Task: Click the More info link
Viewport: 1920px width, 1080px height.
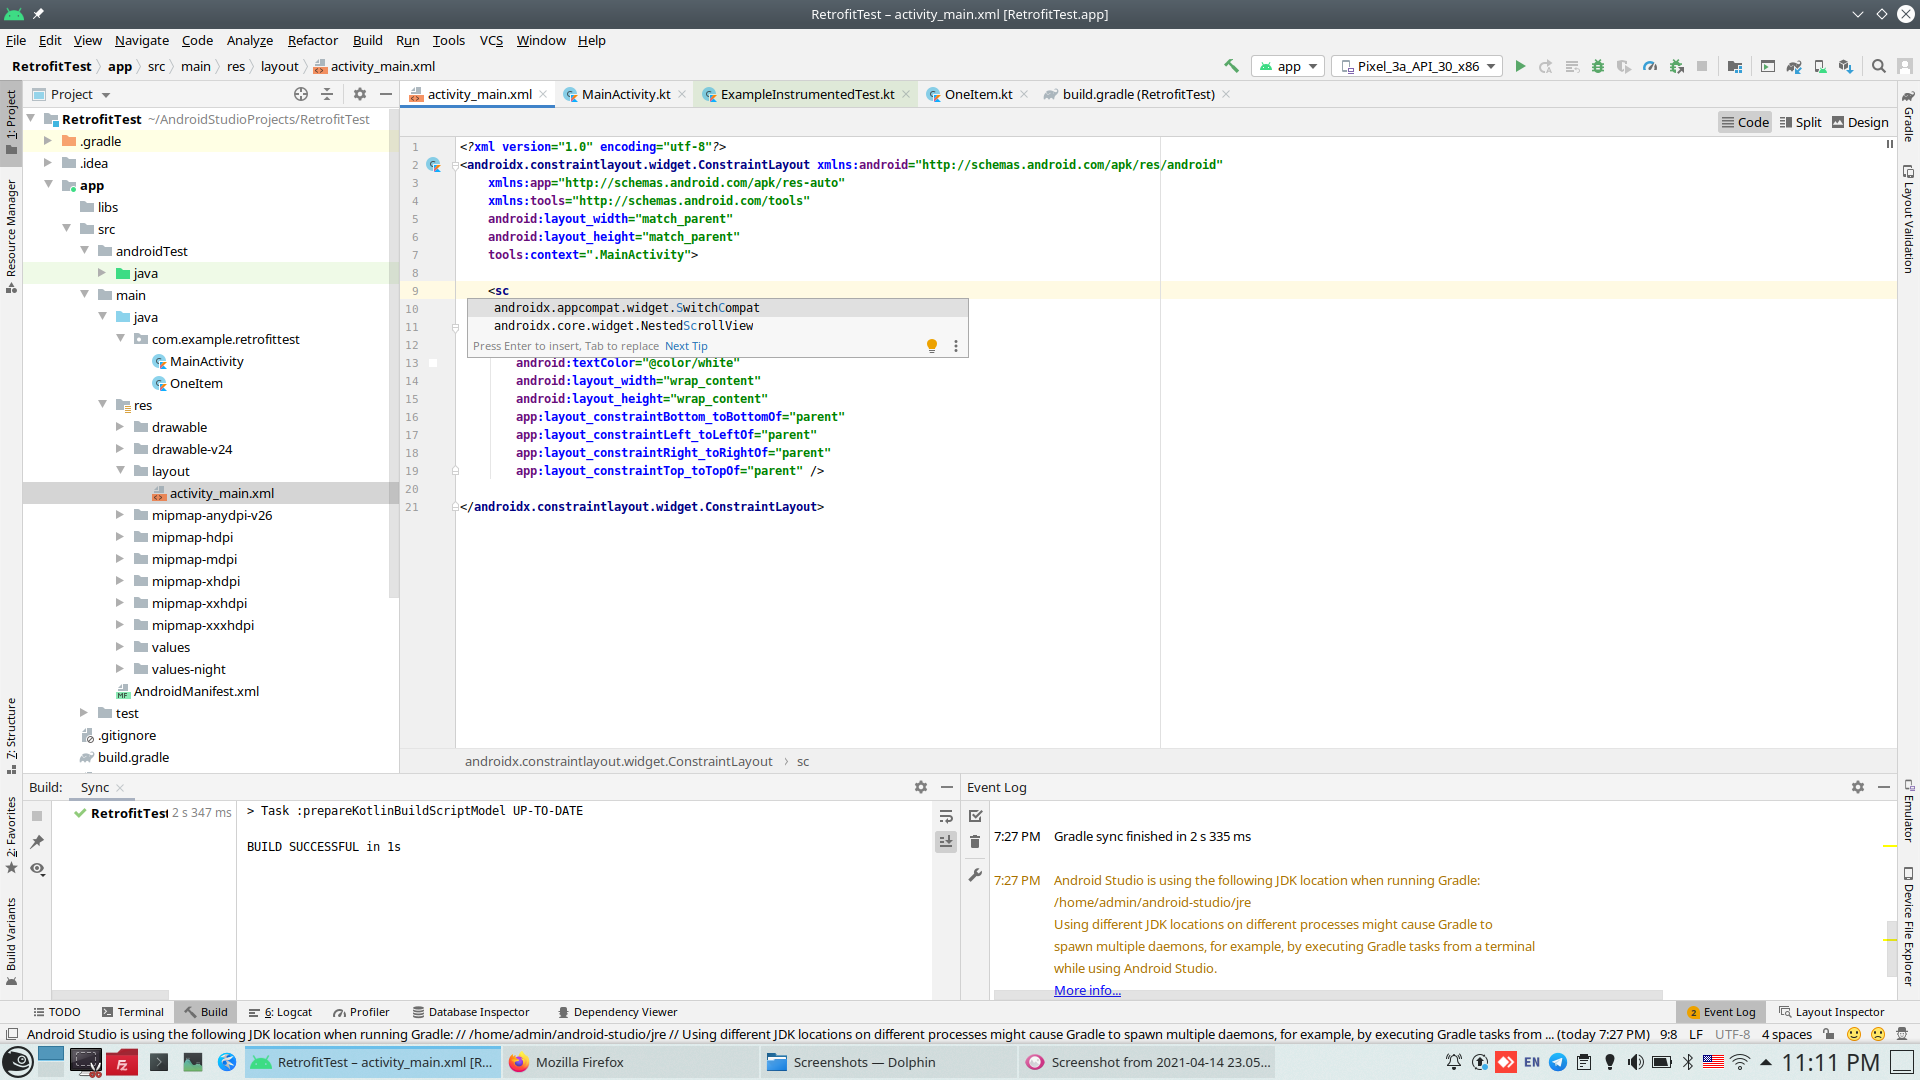Action: pos(1087,990)
